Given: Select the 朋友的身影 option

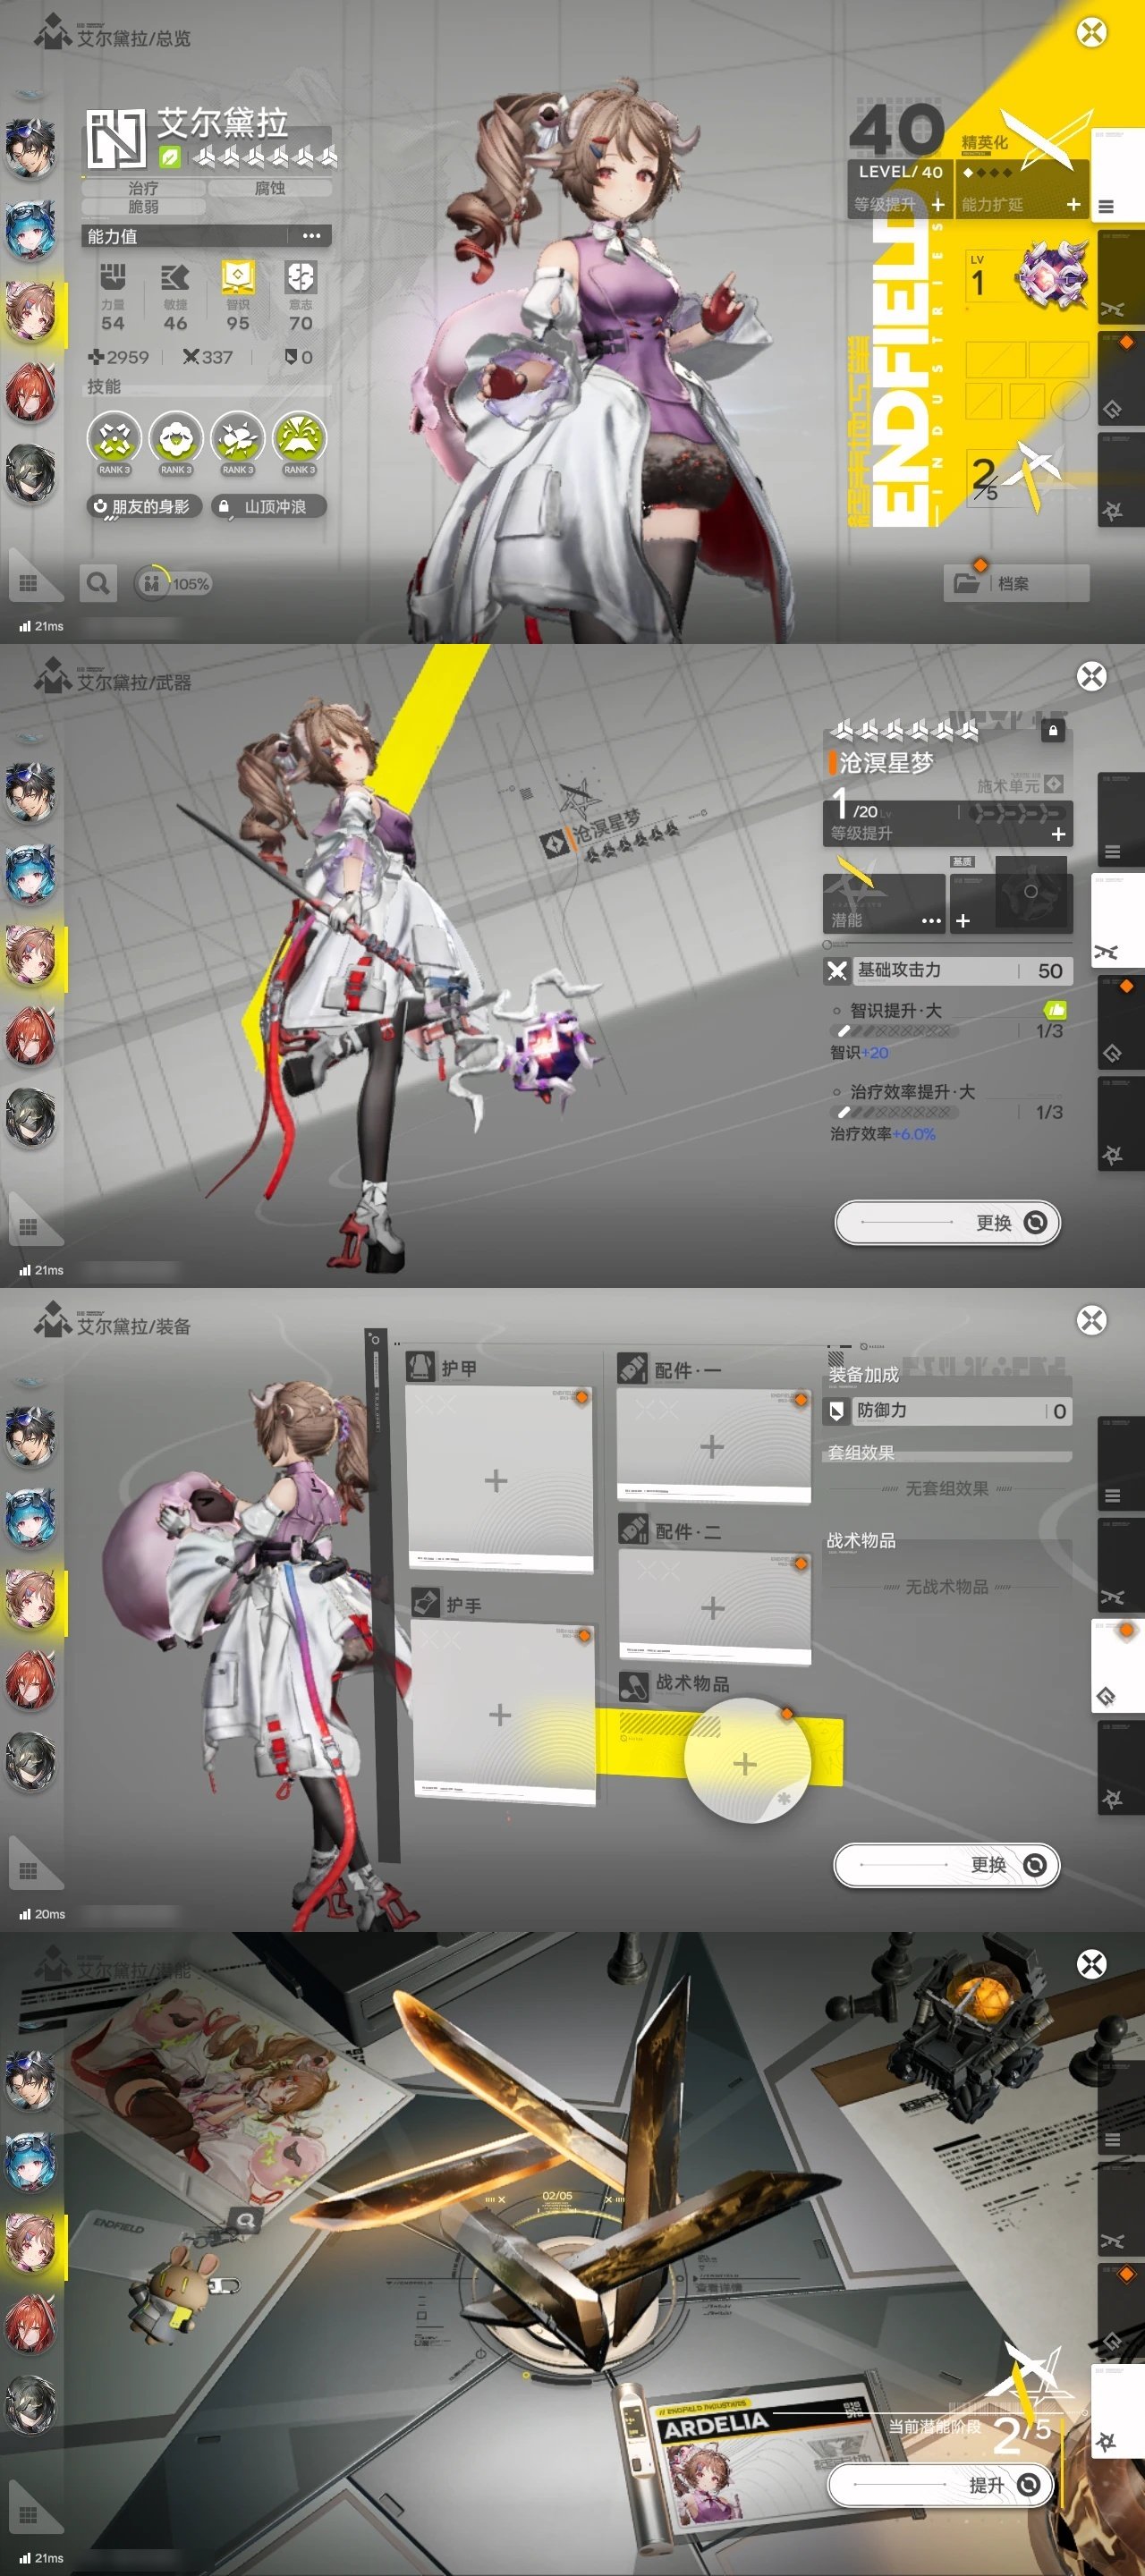Looking at the screenshot, I should [x=143, y=507].
